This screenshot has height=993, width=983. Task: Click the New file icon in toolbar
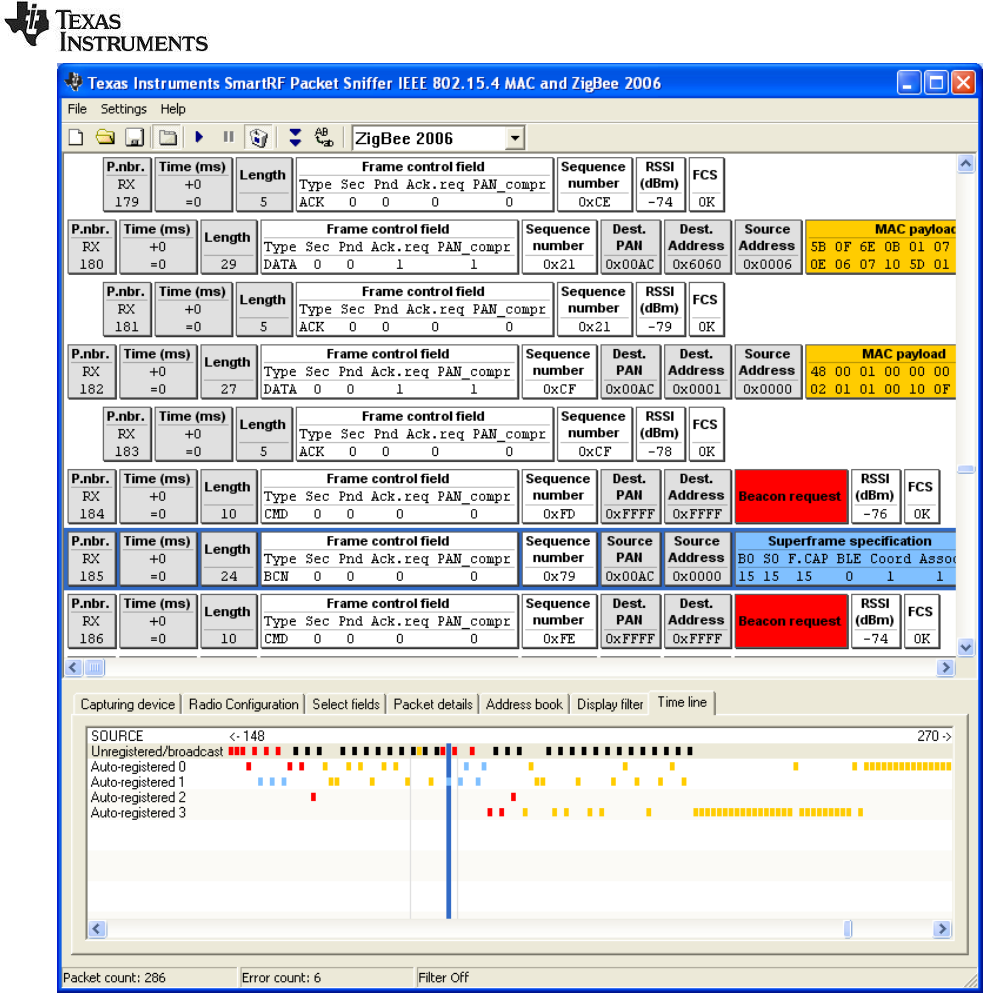[76, 137]
